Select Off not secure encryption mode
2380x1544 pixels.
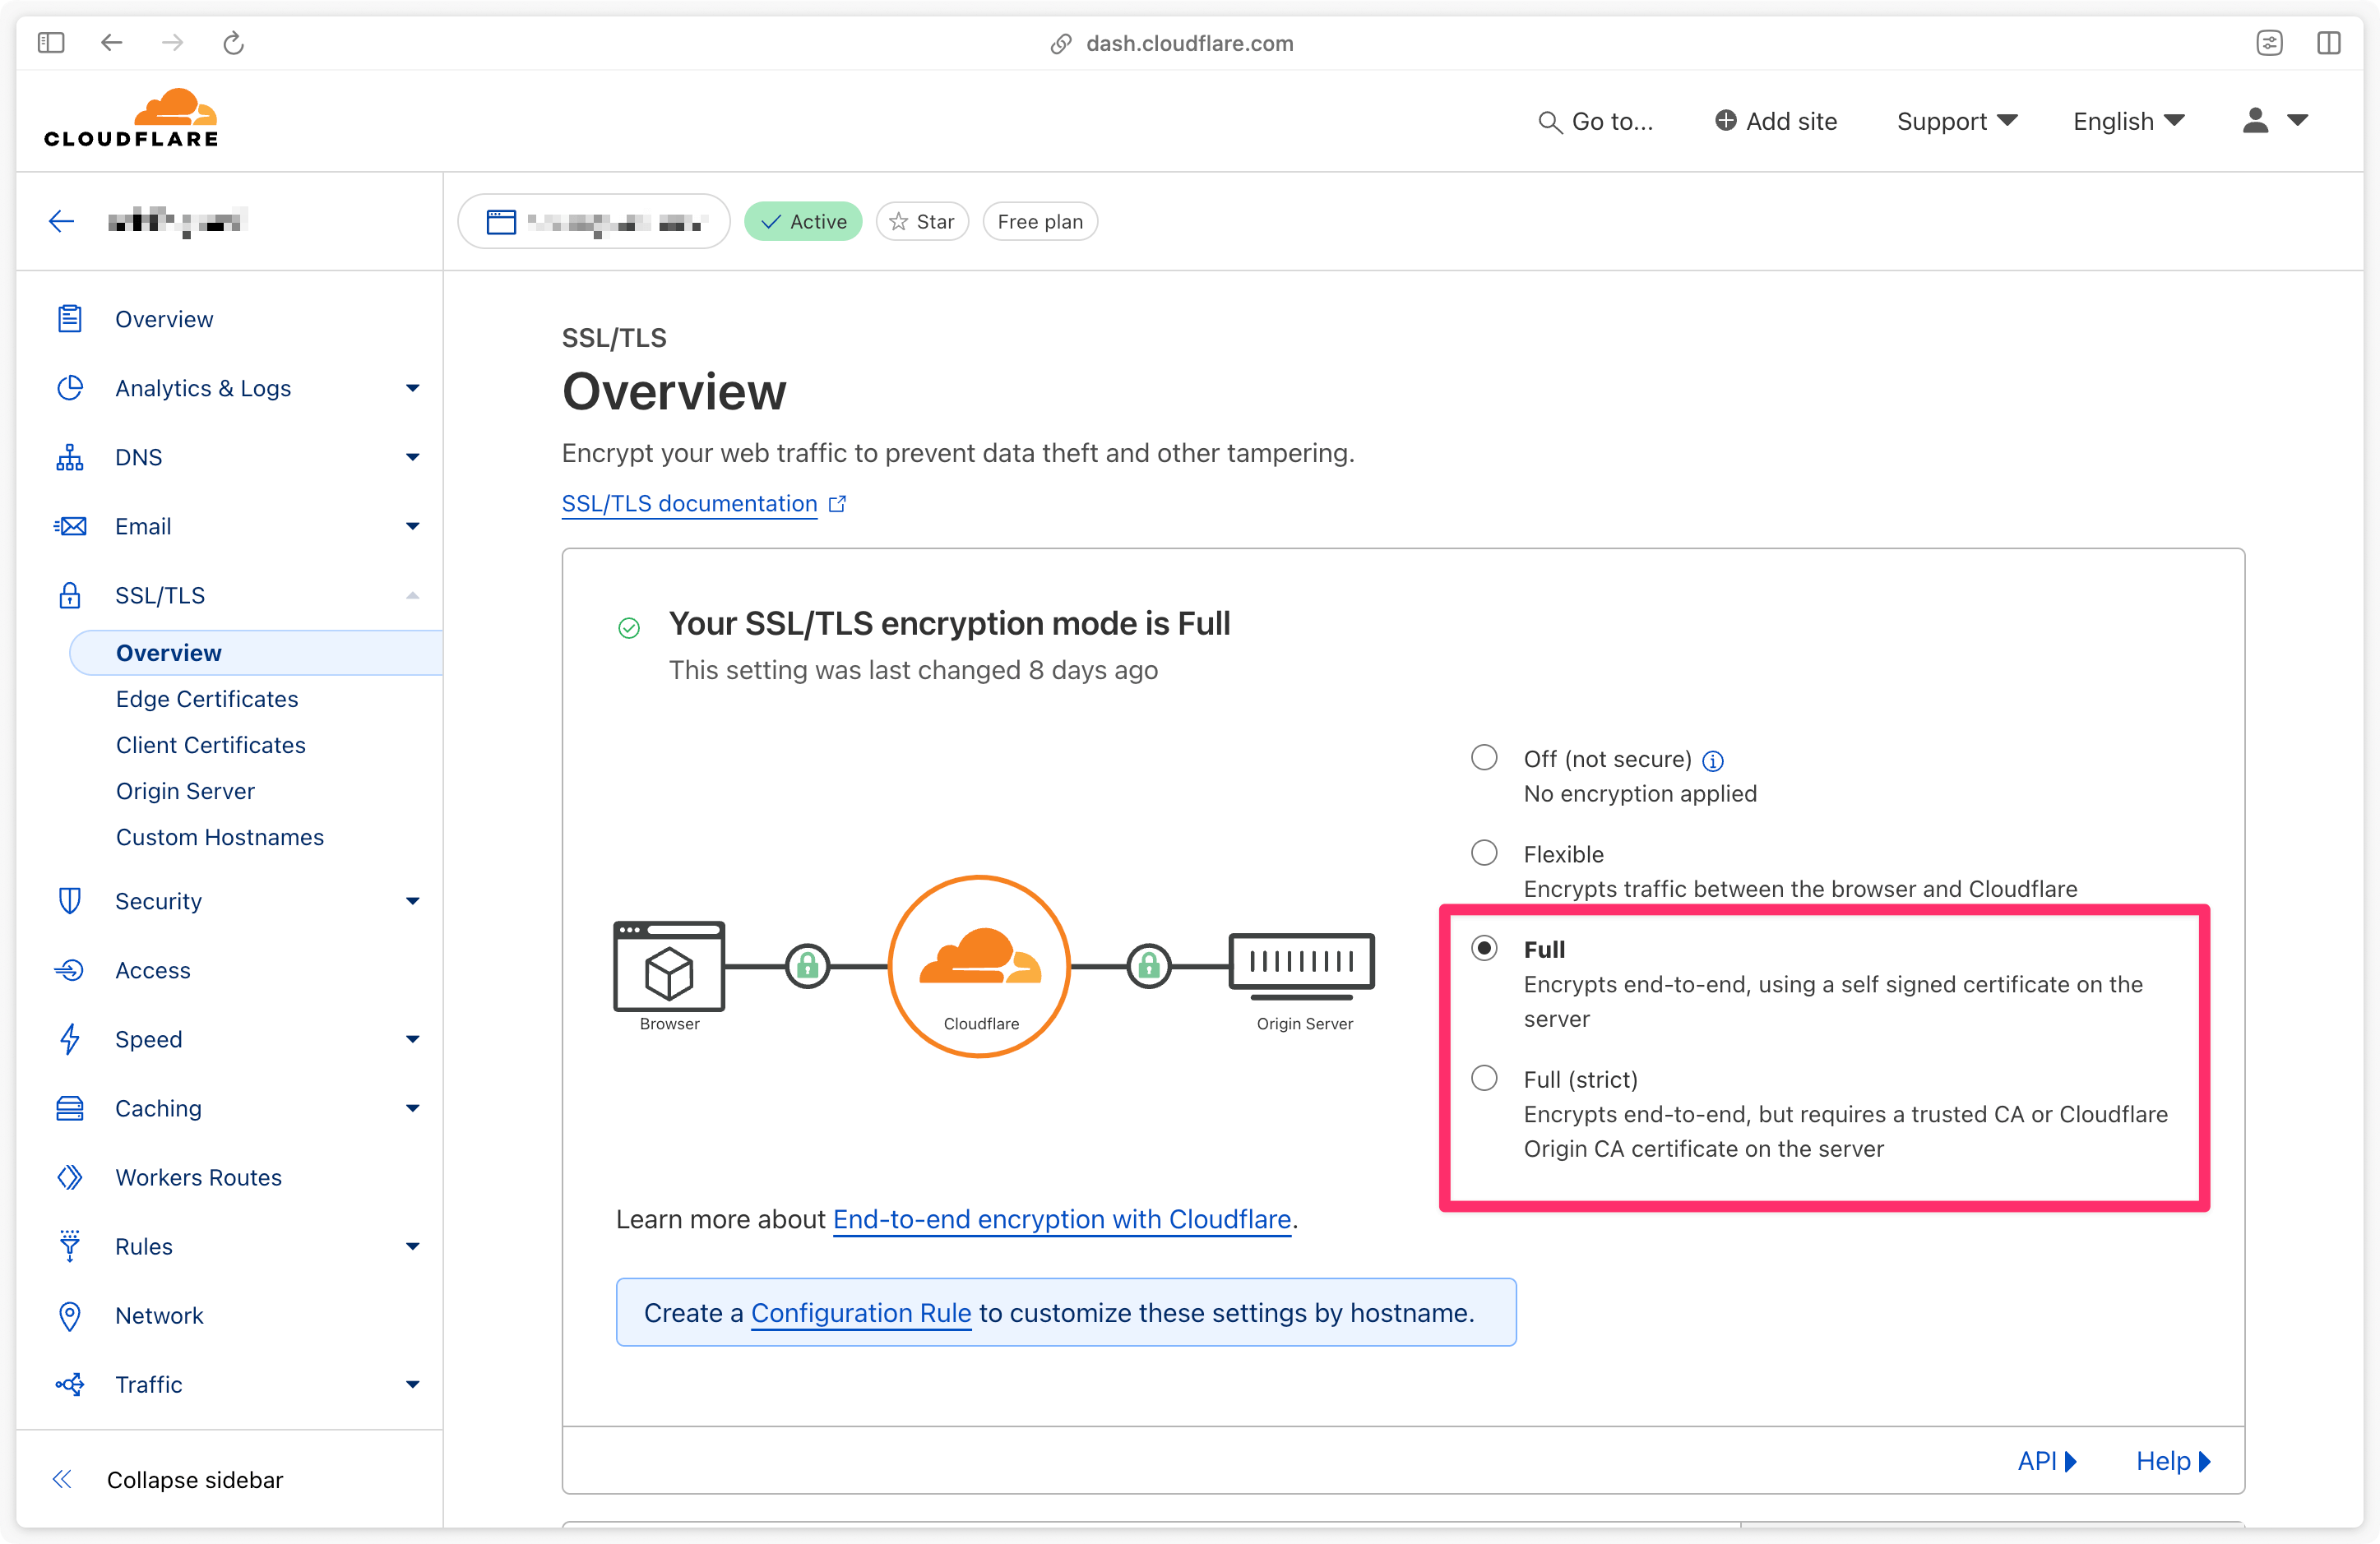tap(1483, 758)
